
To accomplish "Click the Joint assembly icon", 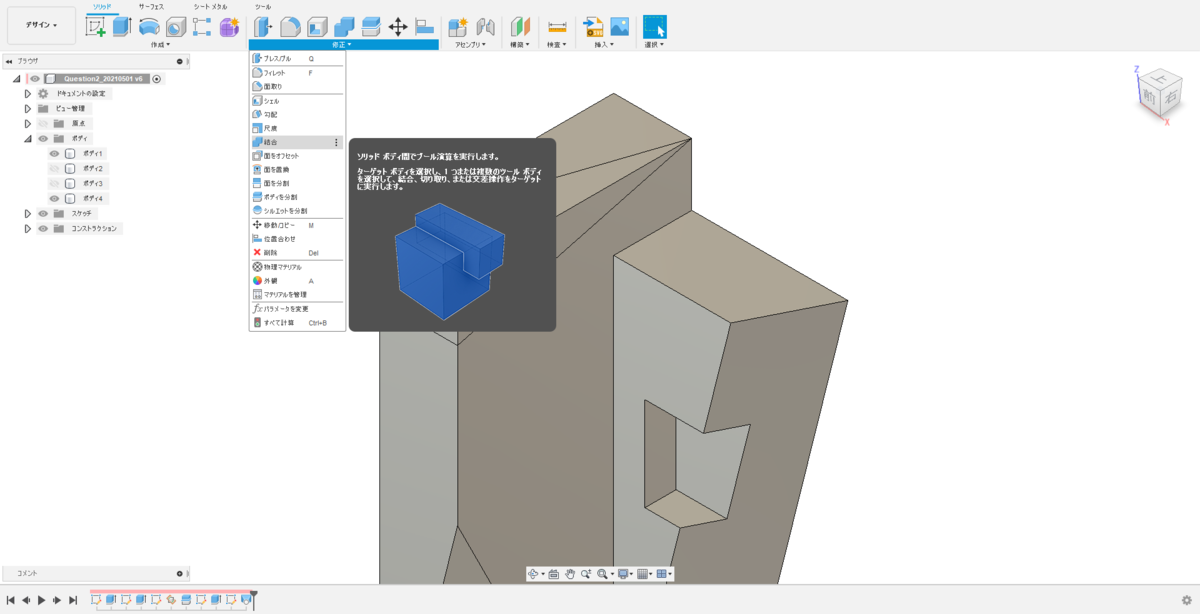I will [x=486, y=27].
